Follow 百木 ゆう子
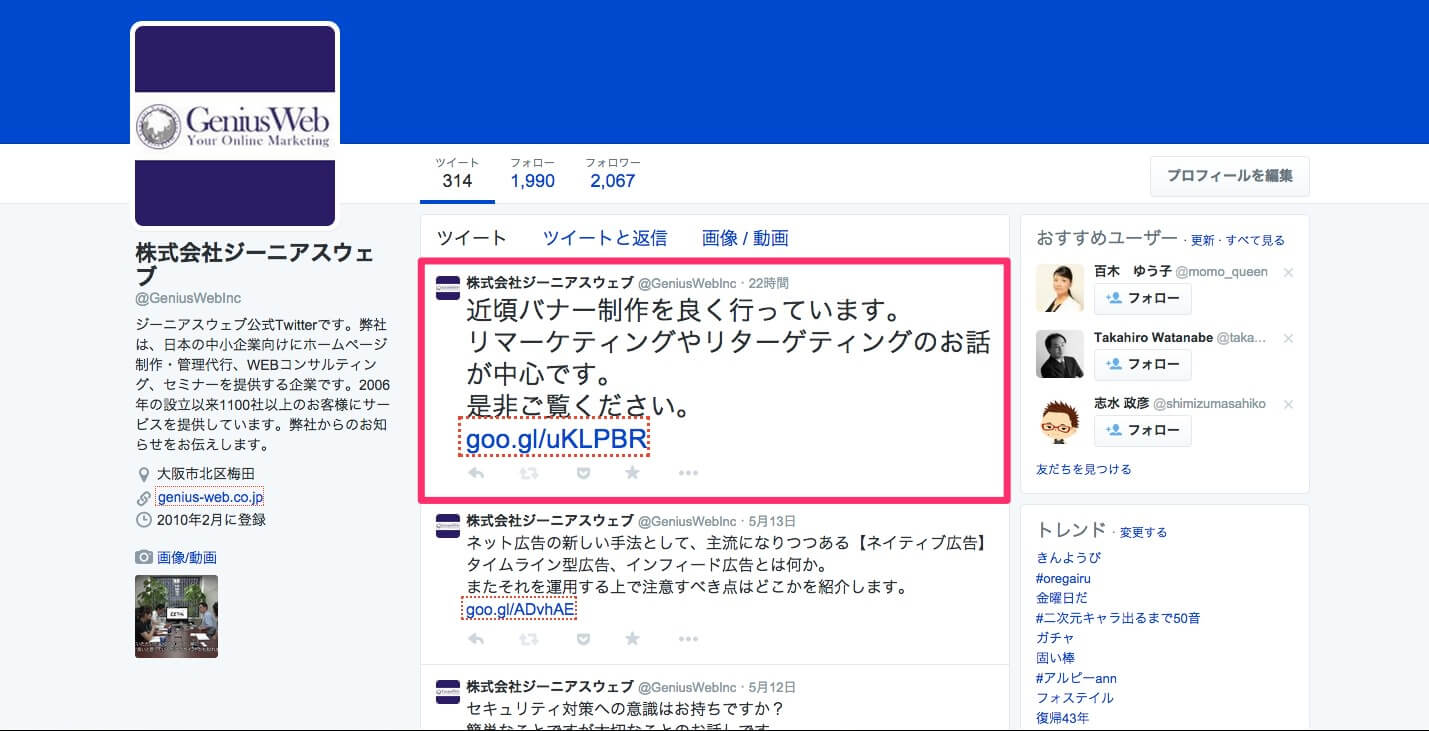 tap(1143, 298)
